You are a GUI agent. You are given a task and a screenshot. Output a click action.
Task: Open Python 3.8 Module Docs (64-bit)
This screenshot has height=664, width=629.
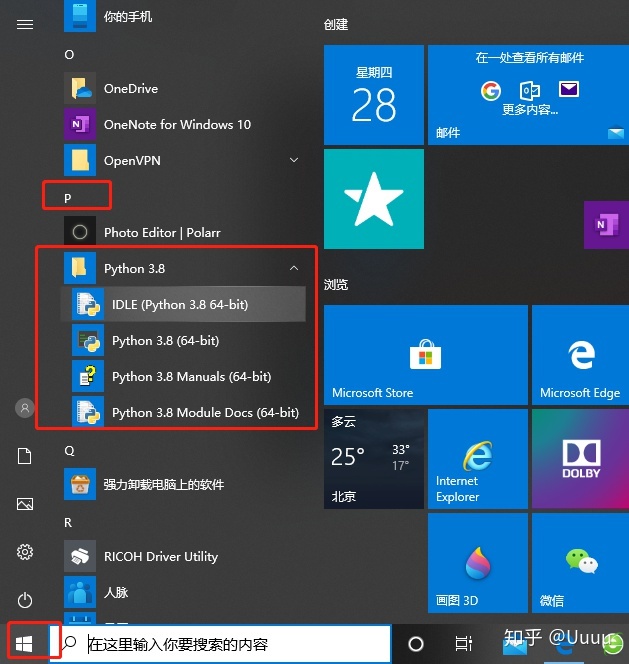point(183,412)
